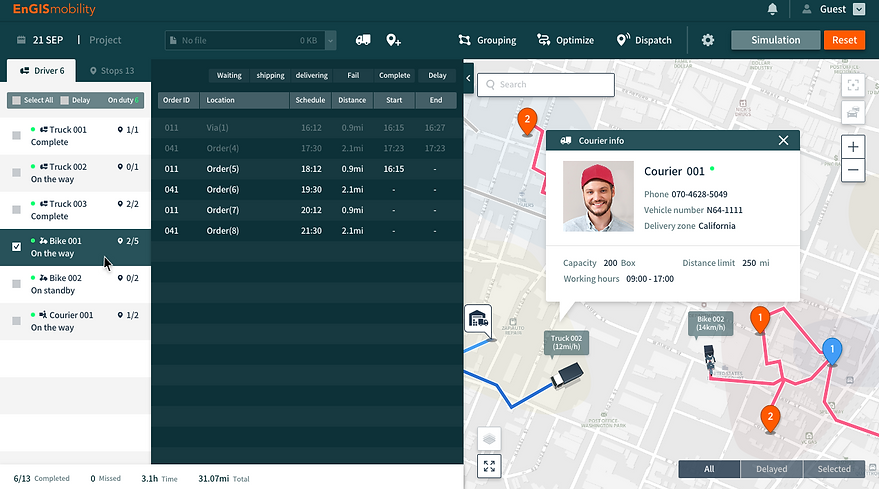This screenshot has width=879, height=489.
Task: Click the Simulation button
Action: click(776, 40)
